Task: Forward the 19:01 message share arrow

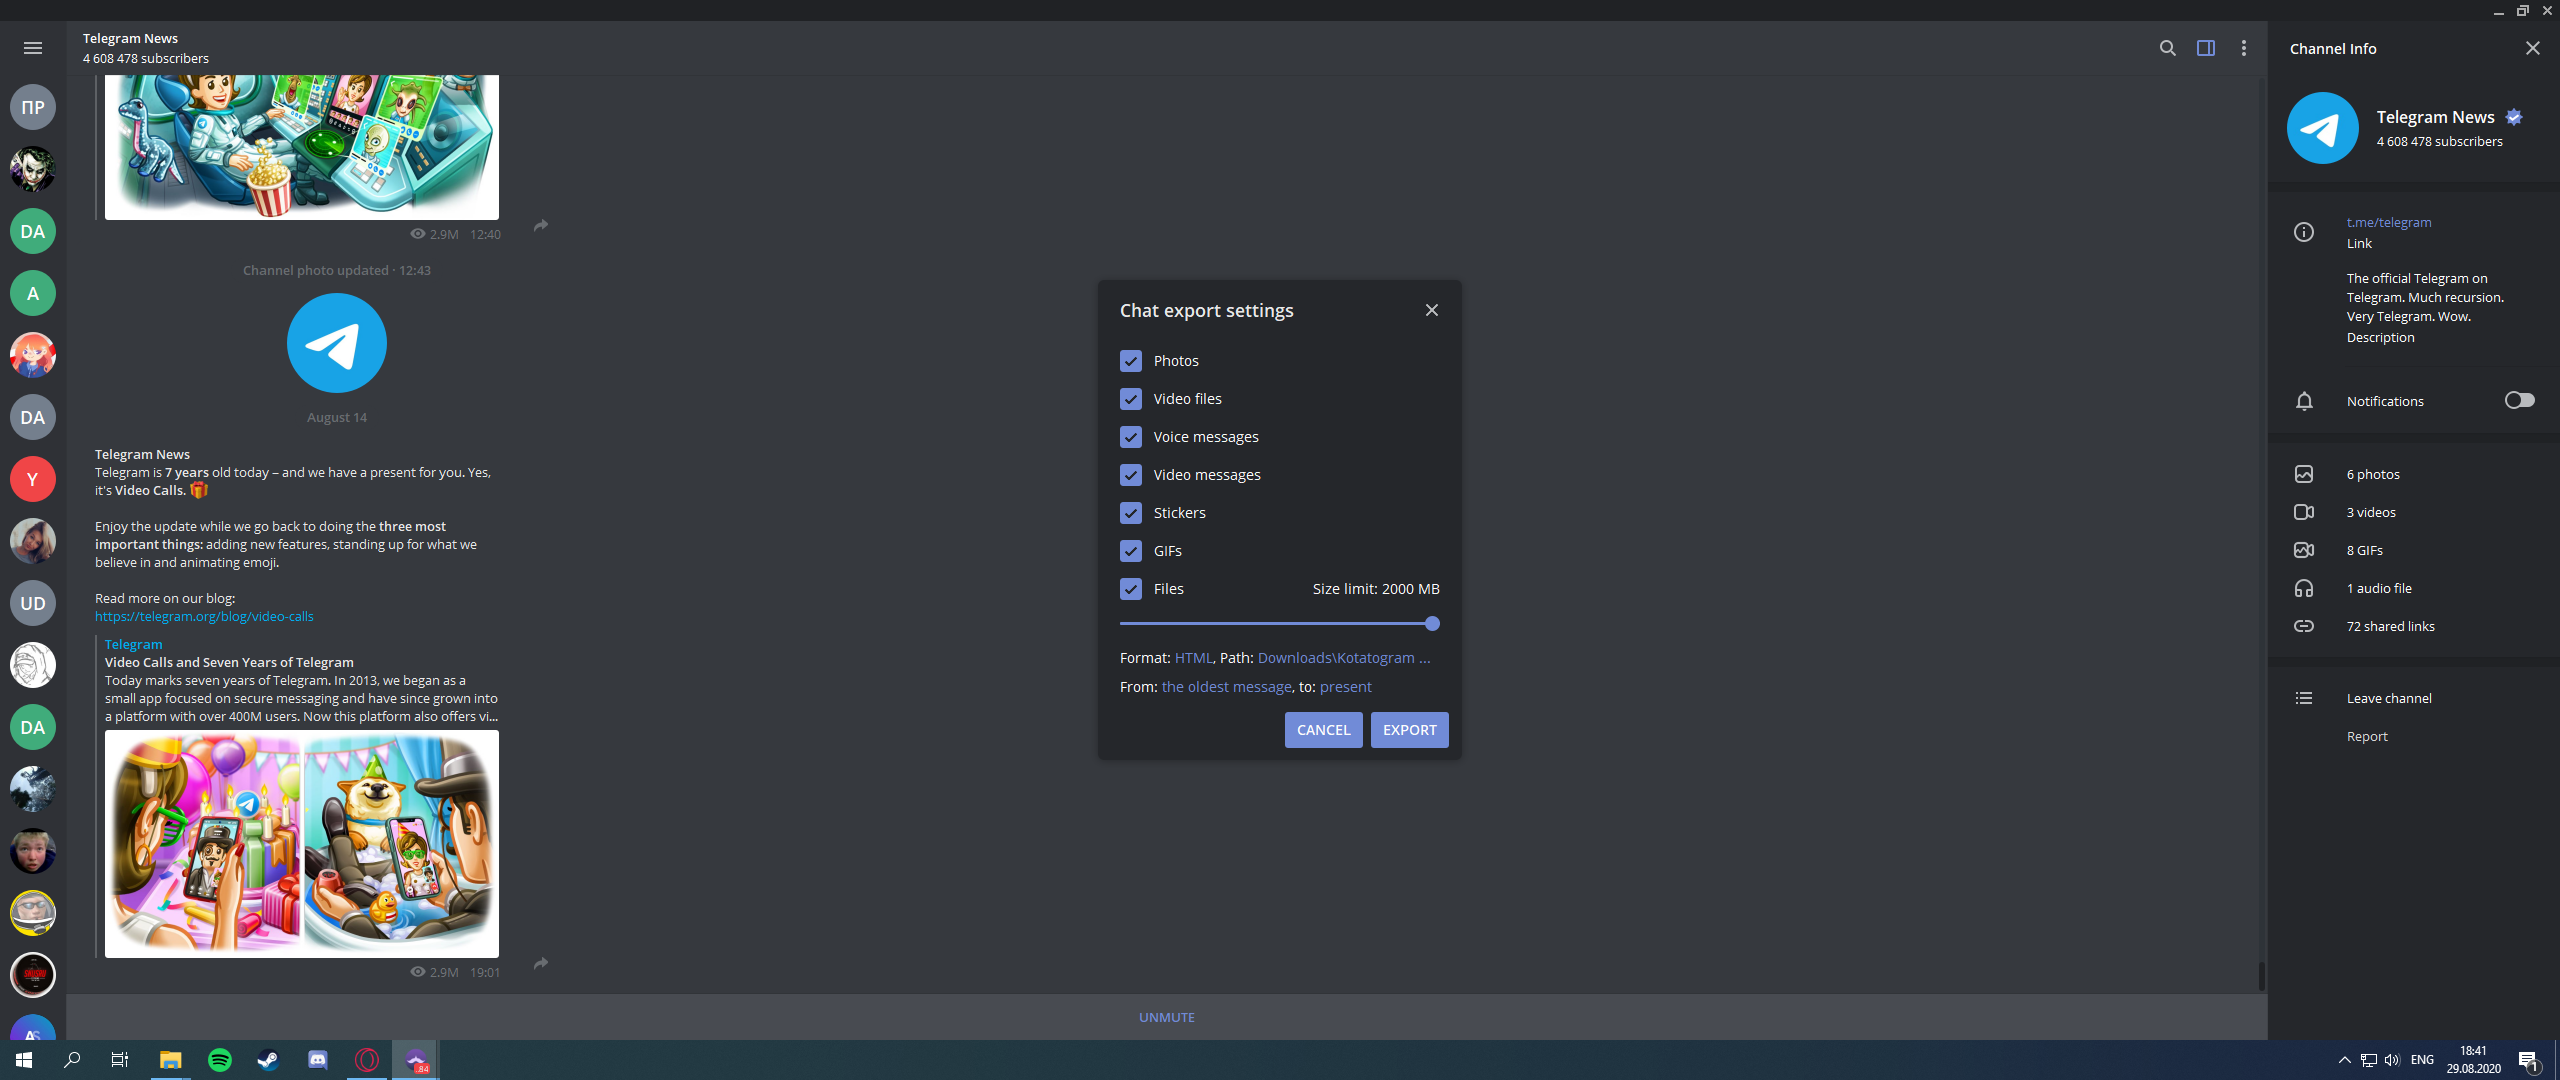Action: [541, 963]
